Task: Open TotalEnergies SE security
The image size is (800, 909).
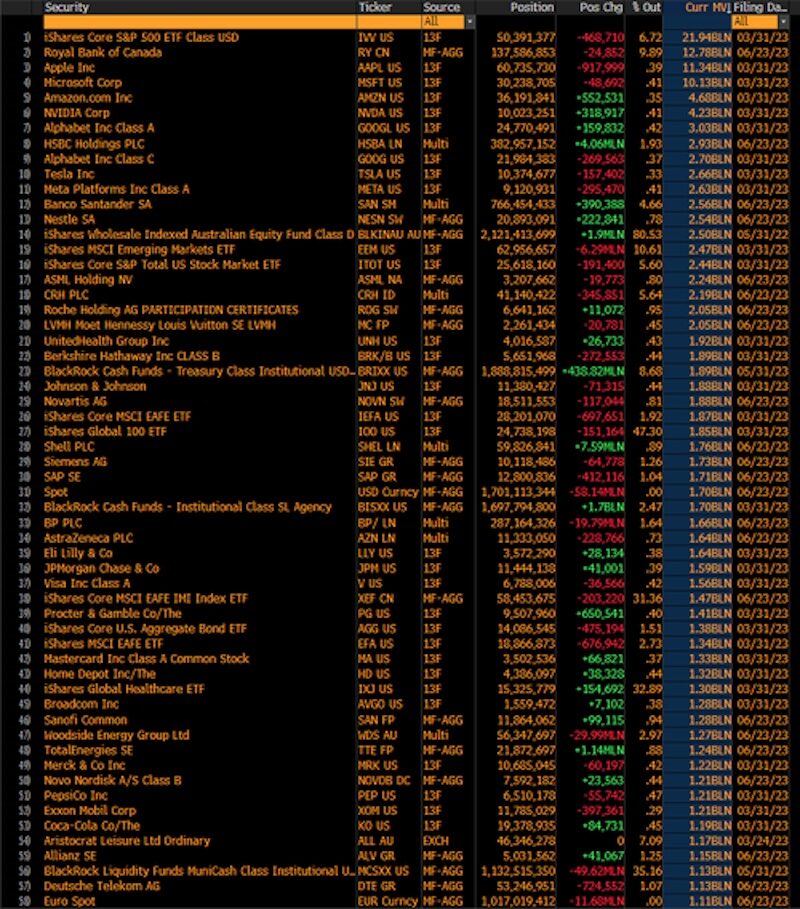Action: coord(88,750)
